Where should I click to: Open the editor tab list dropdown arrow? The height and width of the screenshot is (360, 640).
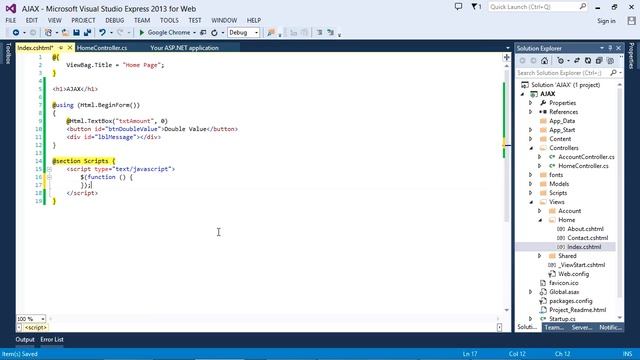(x=508, y=48)
